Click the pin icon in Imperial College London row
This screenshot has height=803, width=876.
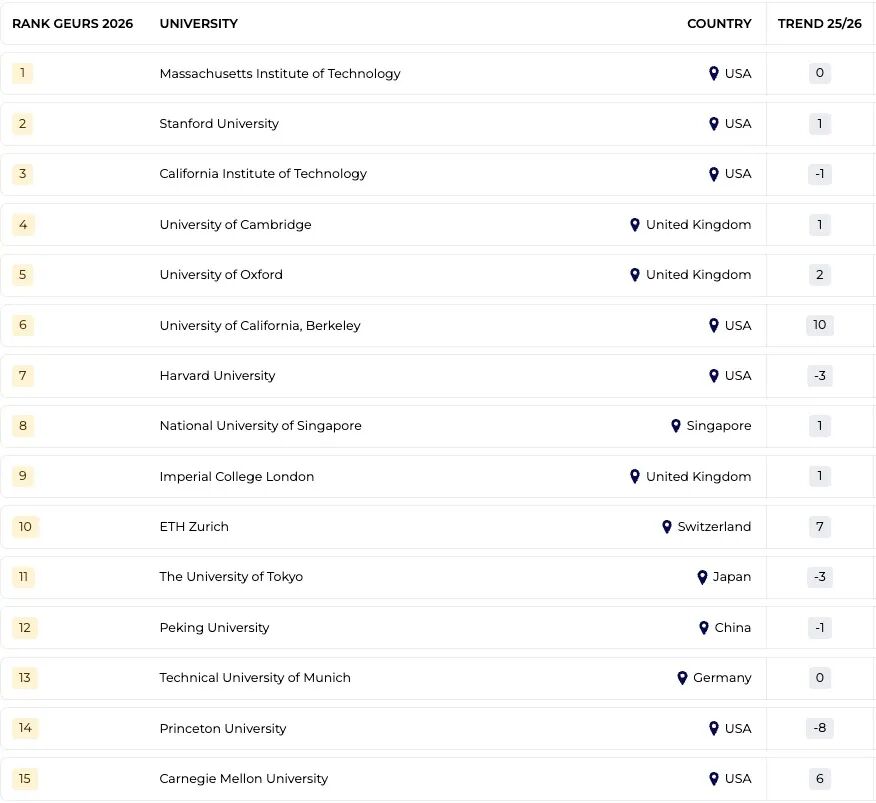coord(635,477)
